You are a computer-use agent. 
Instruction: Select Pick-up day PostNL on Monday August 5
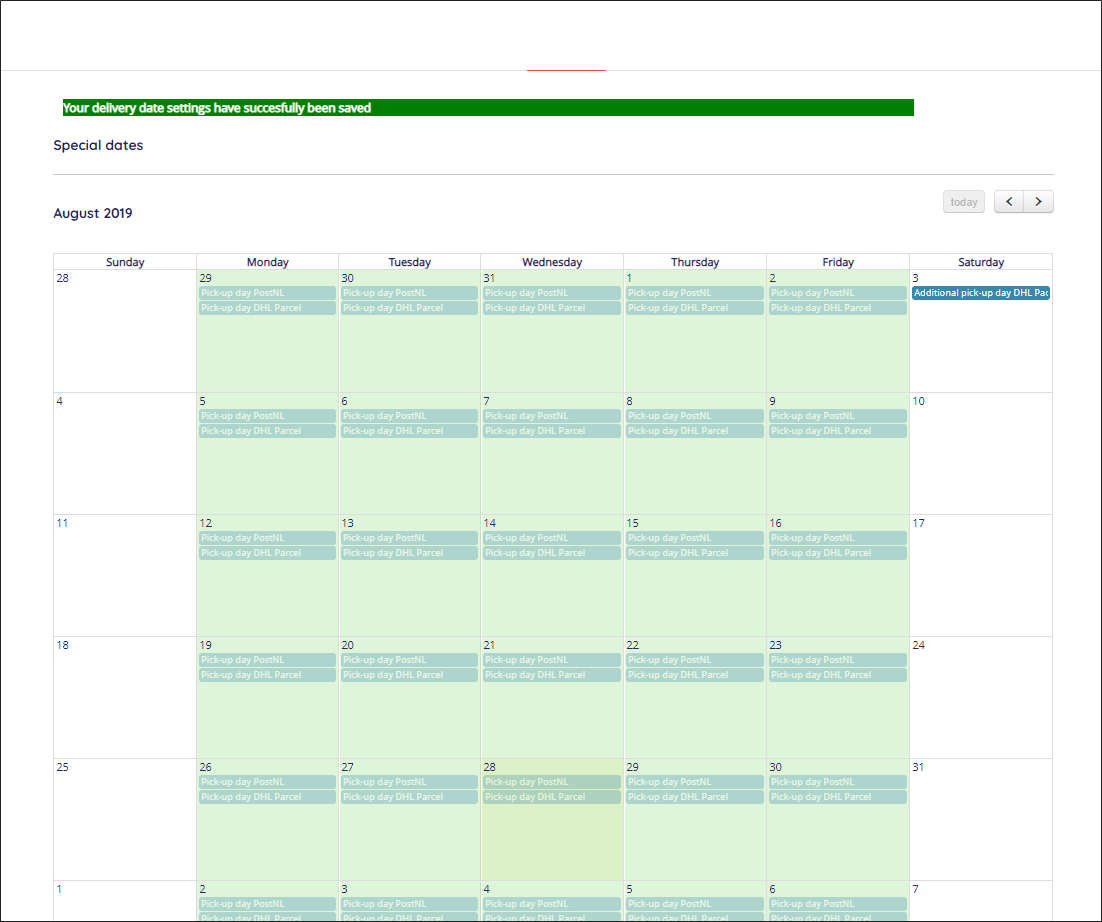[x=267, y=416]
